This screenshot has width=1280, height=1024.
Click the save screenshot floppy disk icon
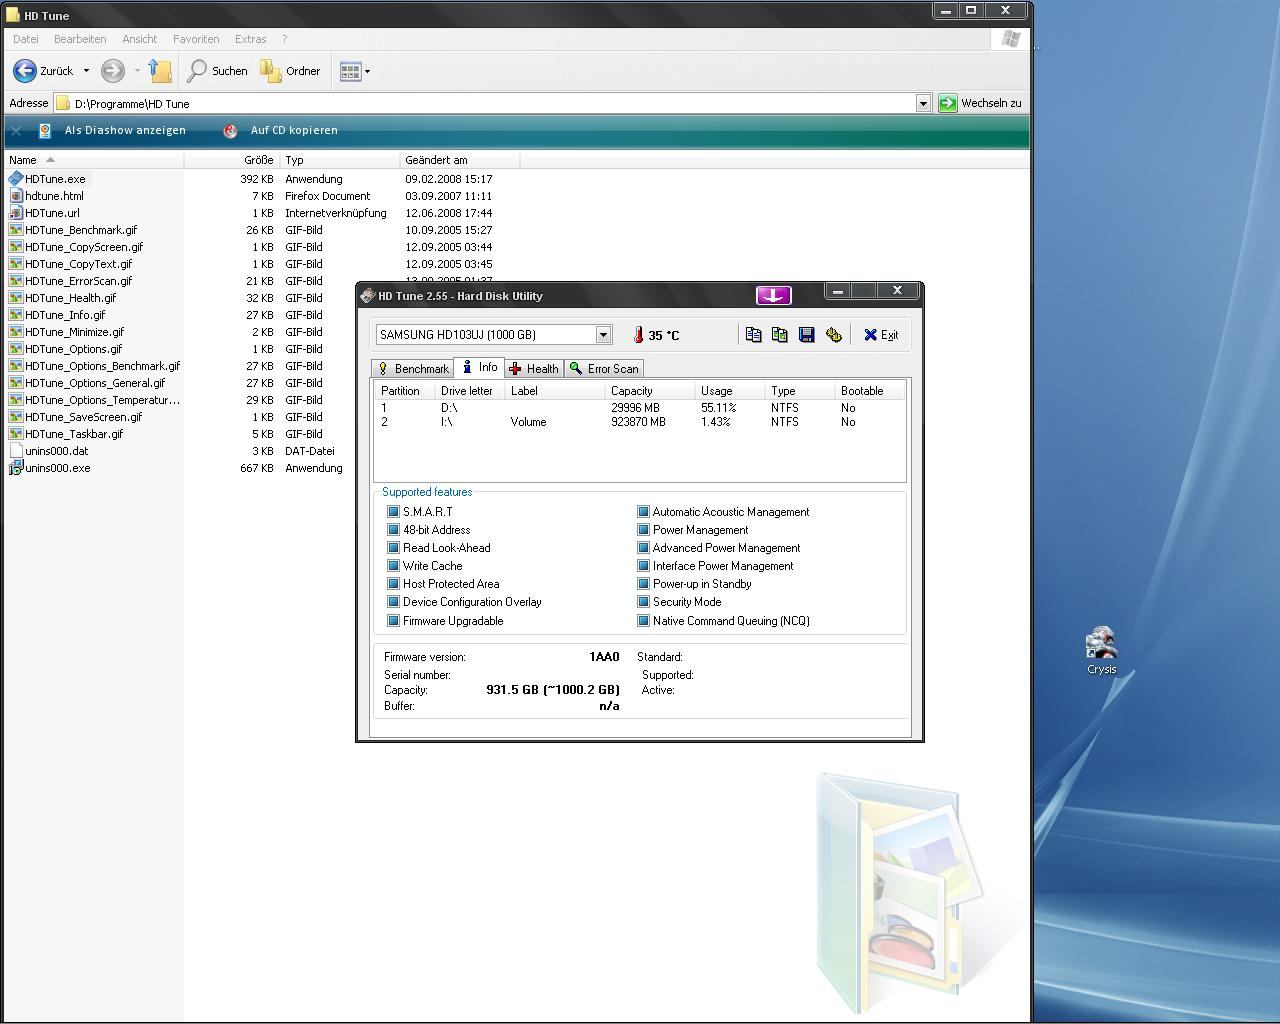coord(807,335)
